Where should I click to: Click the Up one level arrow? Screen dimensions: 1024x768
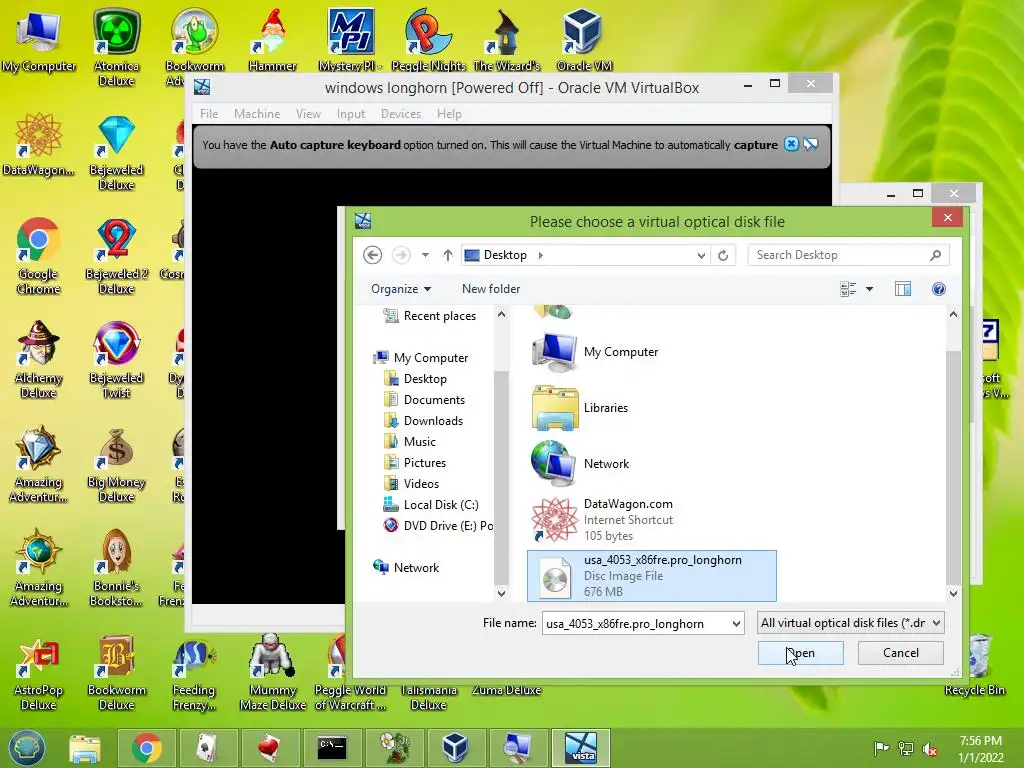click(x=447, y=255)
